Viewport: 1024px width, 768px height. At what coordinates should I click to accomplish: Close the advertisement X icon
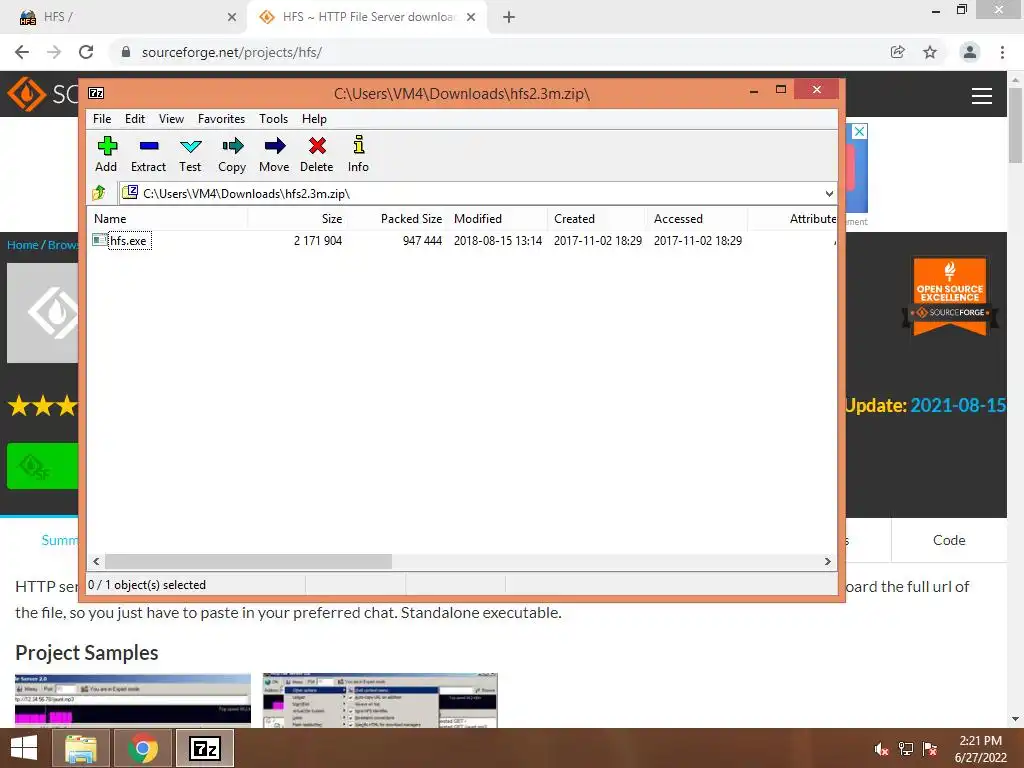coord(859,131)
